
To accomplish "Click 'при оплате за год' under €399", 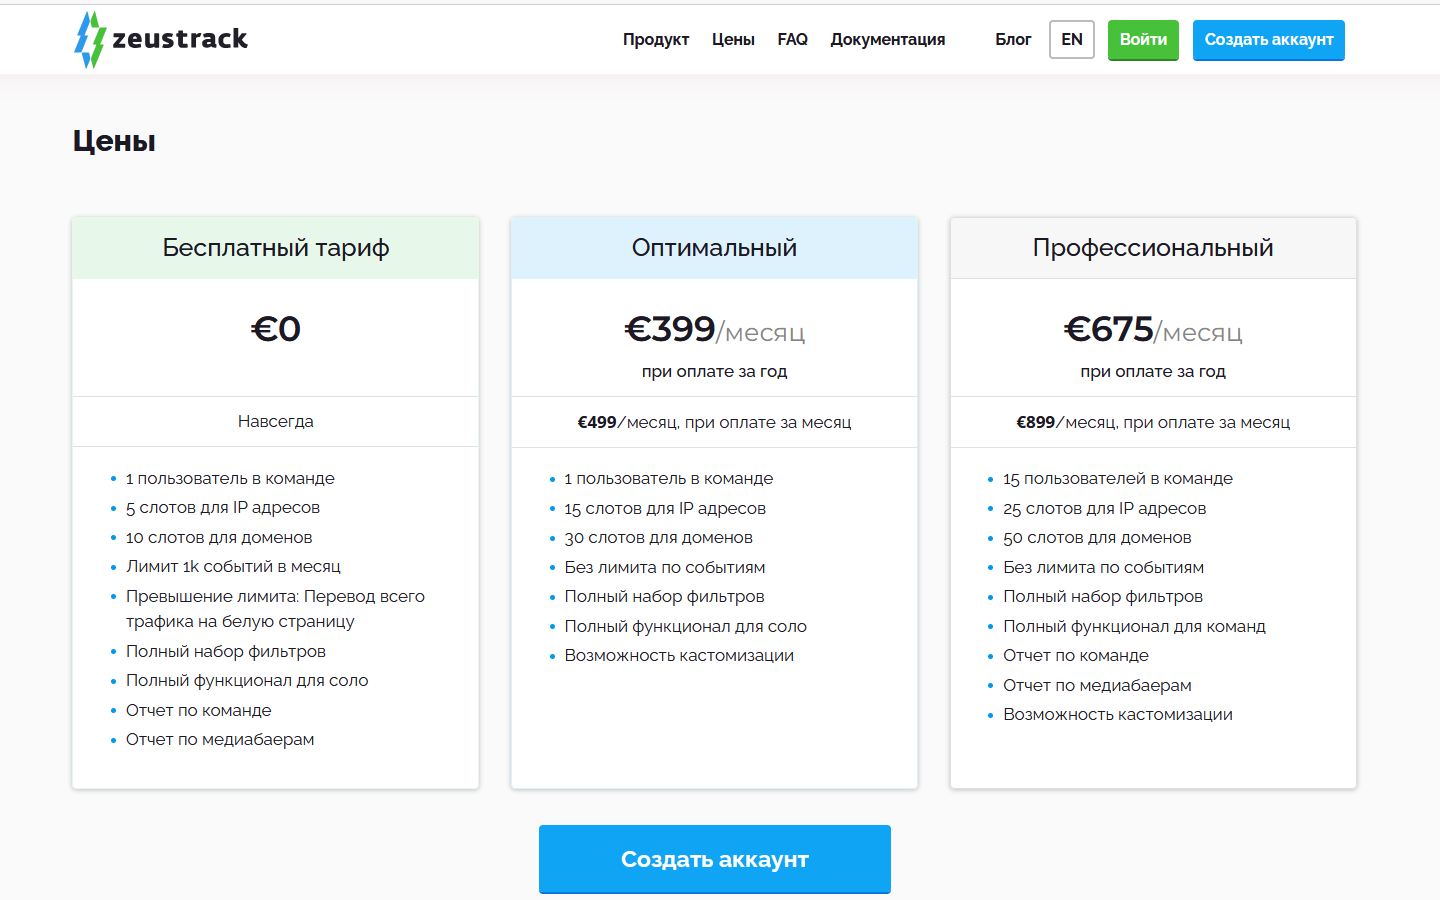I will (715, 372).
